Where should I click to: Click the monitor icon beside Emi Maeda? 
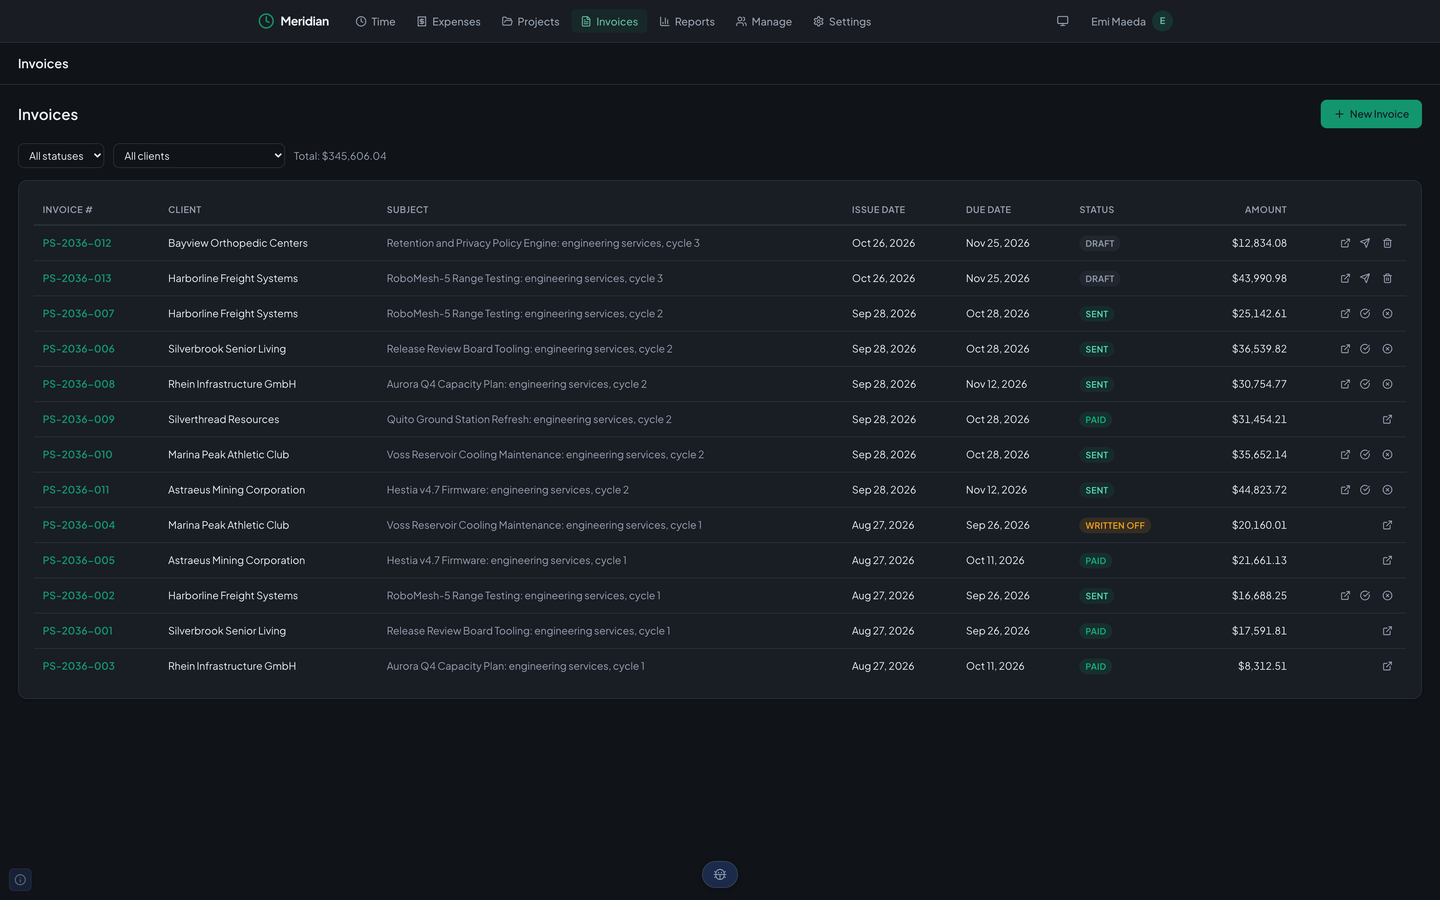coord(1063,21)
